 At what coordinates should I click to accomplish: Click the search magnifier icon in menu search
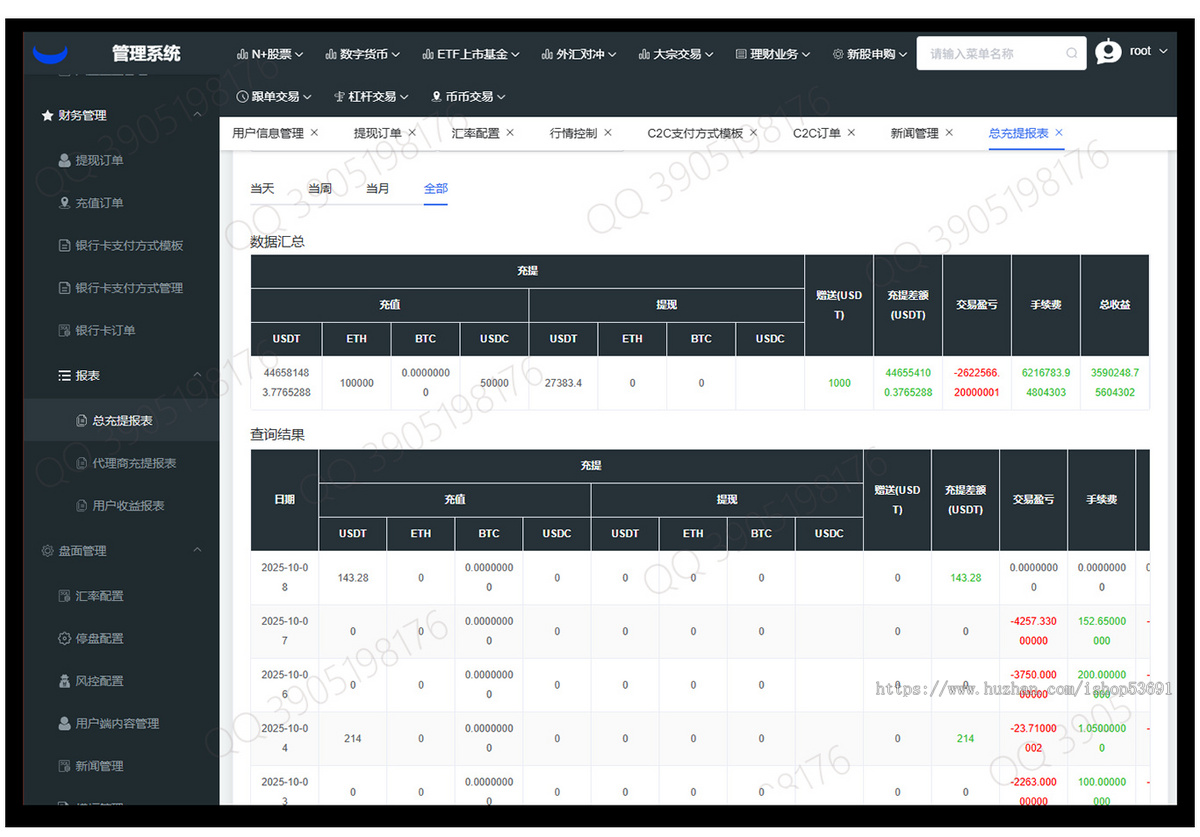tap(1072, 54)
